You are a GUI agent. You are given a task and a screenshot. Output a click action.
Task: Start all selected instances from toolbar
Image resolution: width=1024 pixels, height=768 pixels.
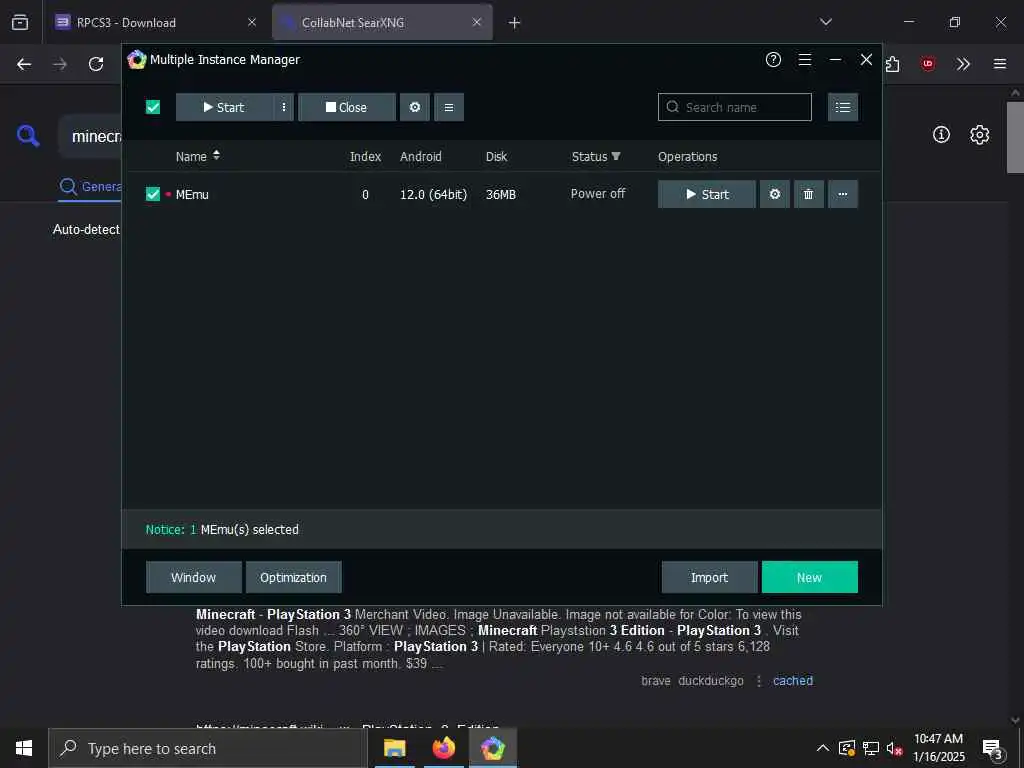(x=224, y=107)
